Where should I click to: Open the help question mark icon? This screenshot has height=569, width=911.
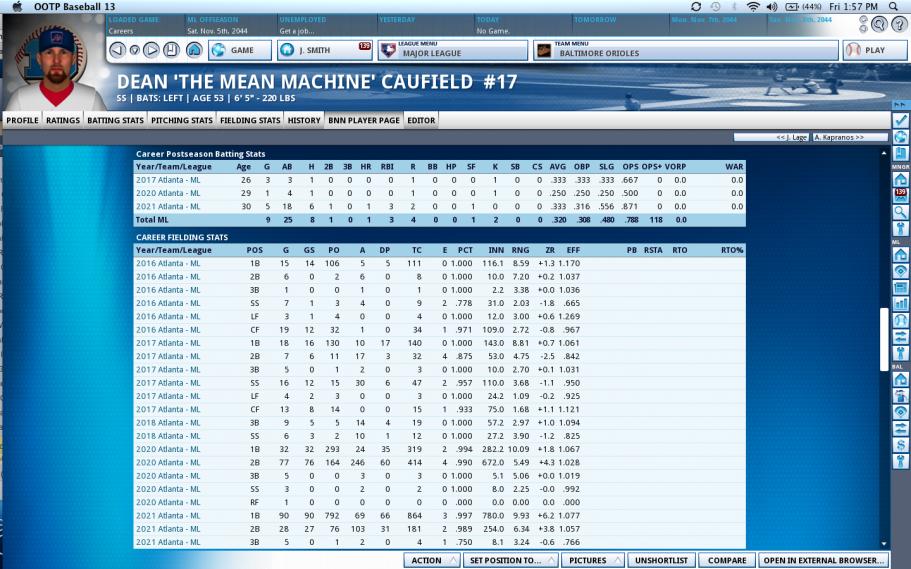pyautogui.click(x=899, y=24)
